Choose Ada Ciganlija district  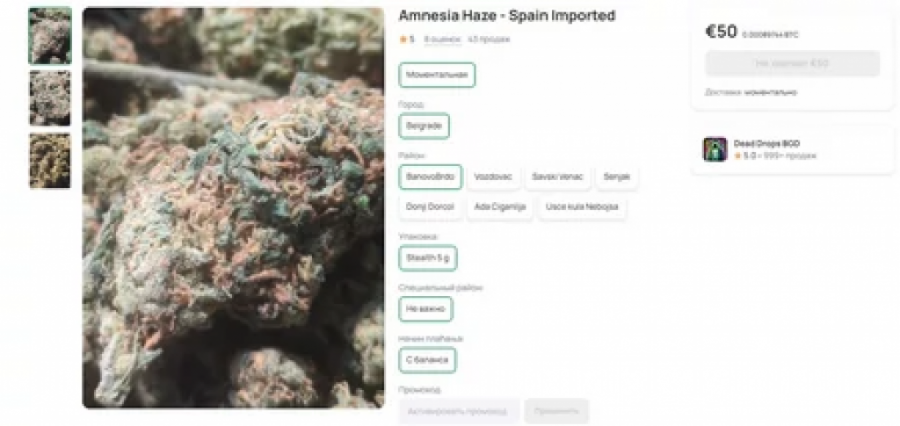[x=500, y=207]
